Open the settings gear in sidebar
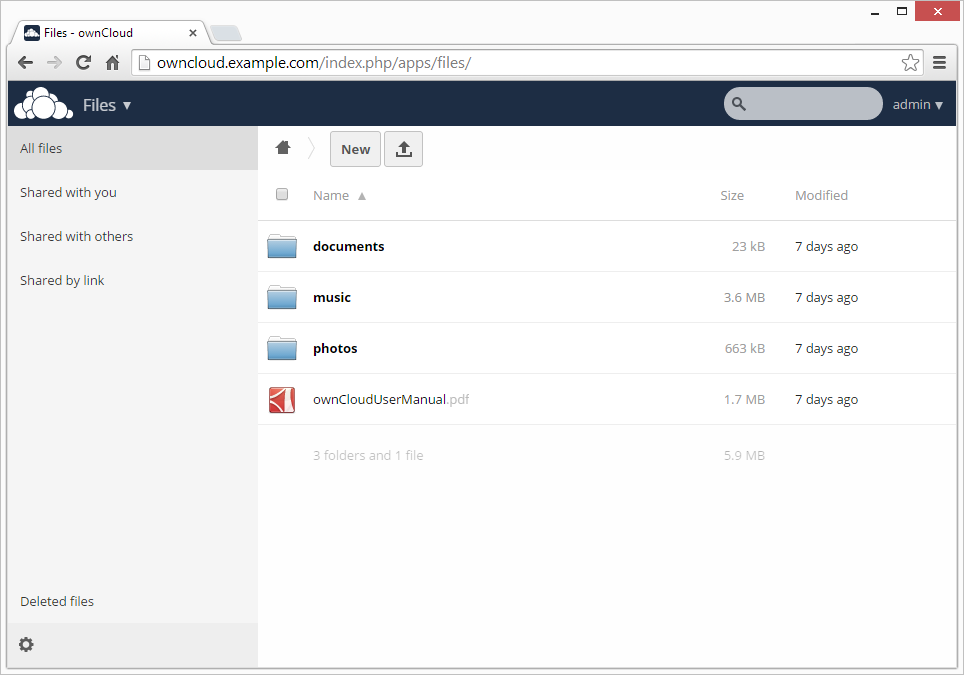 26,645
